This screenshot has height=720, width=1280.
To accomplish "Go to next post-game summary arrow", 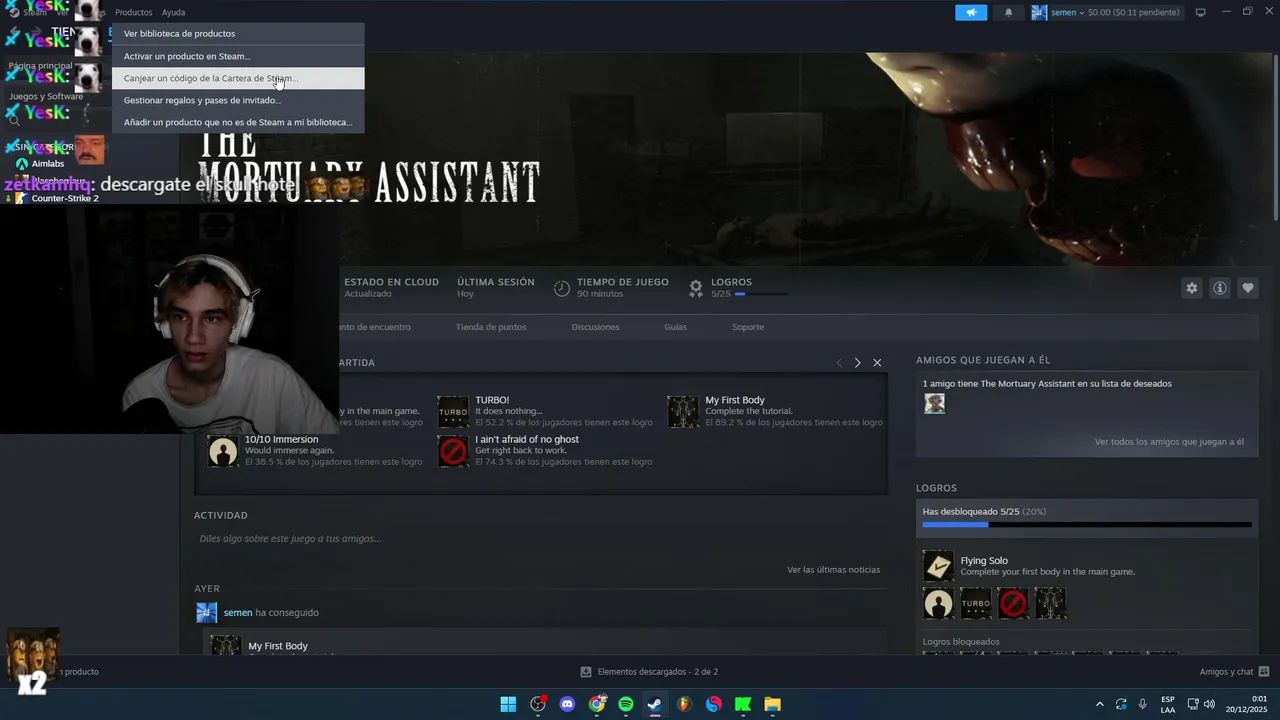I will click(x=857, y=363).
